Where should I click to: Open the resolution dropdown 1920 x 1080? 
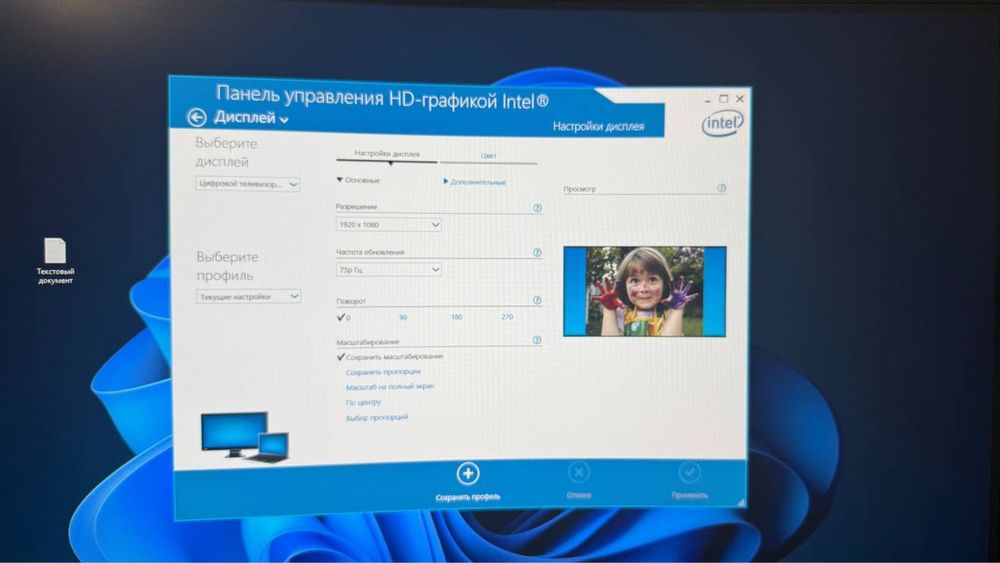click(x=388, y=224)
